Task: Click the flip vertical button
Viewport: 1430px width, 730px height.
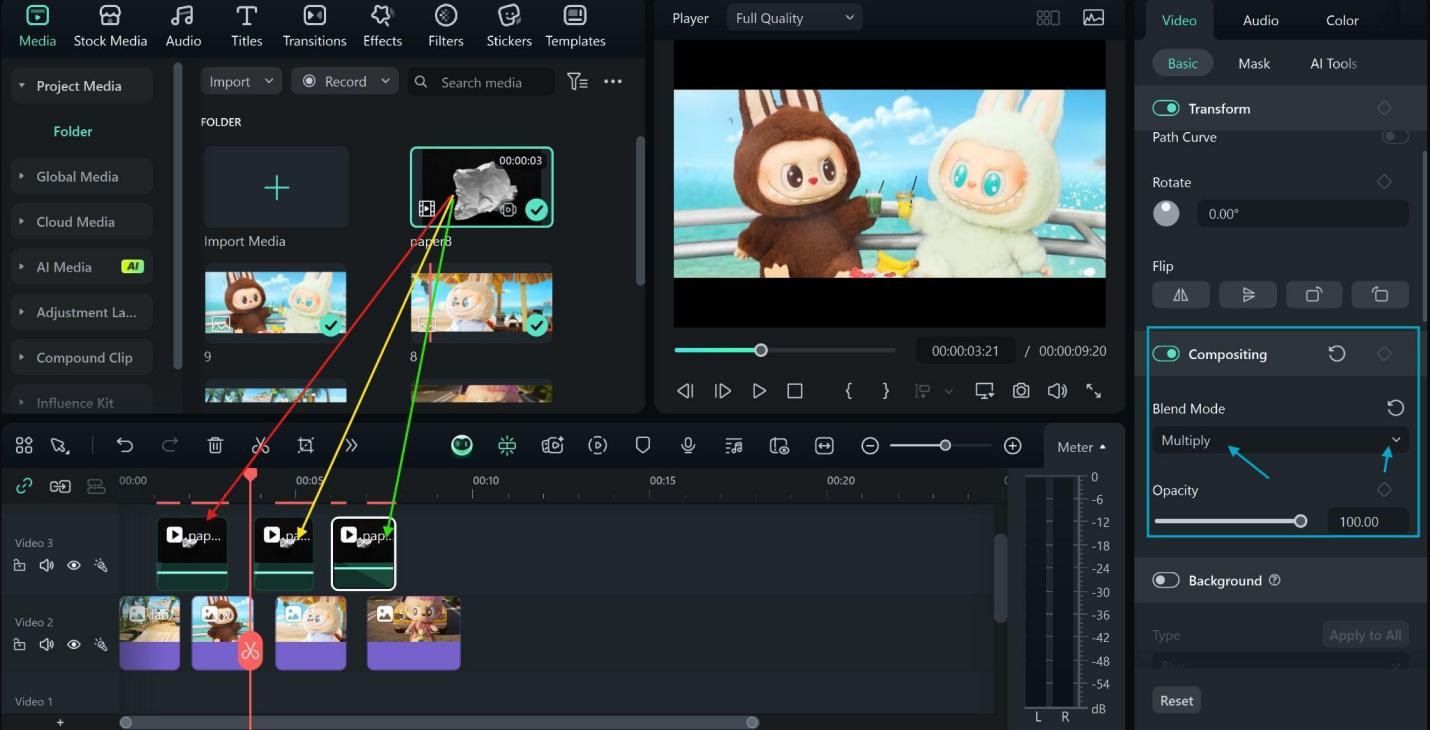Action: click(1247, 295)
